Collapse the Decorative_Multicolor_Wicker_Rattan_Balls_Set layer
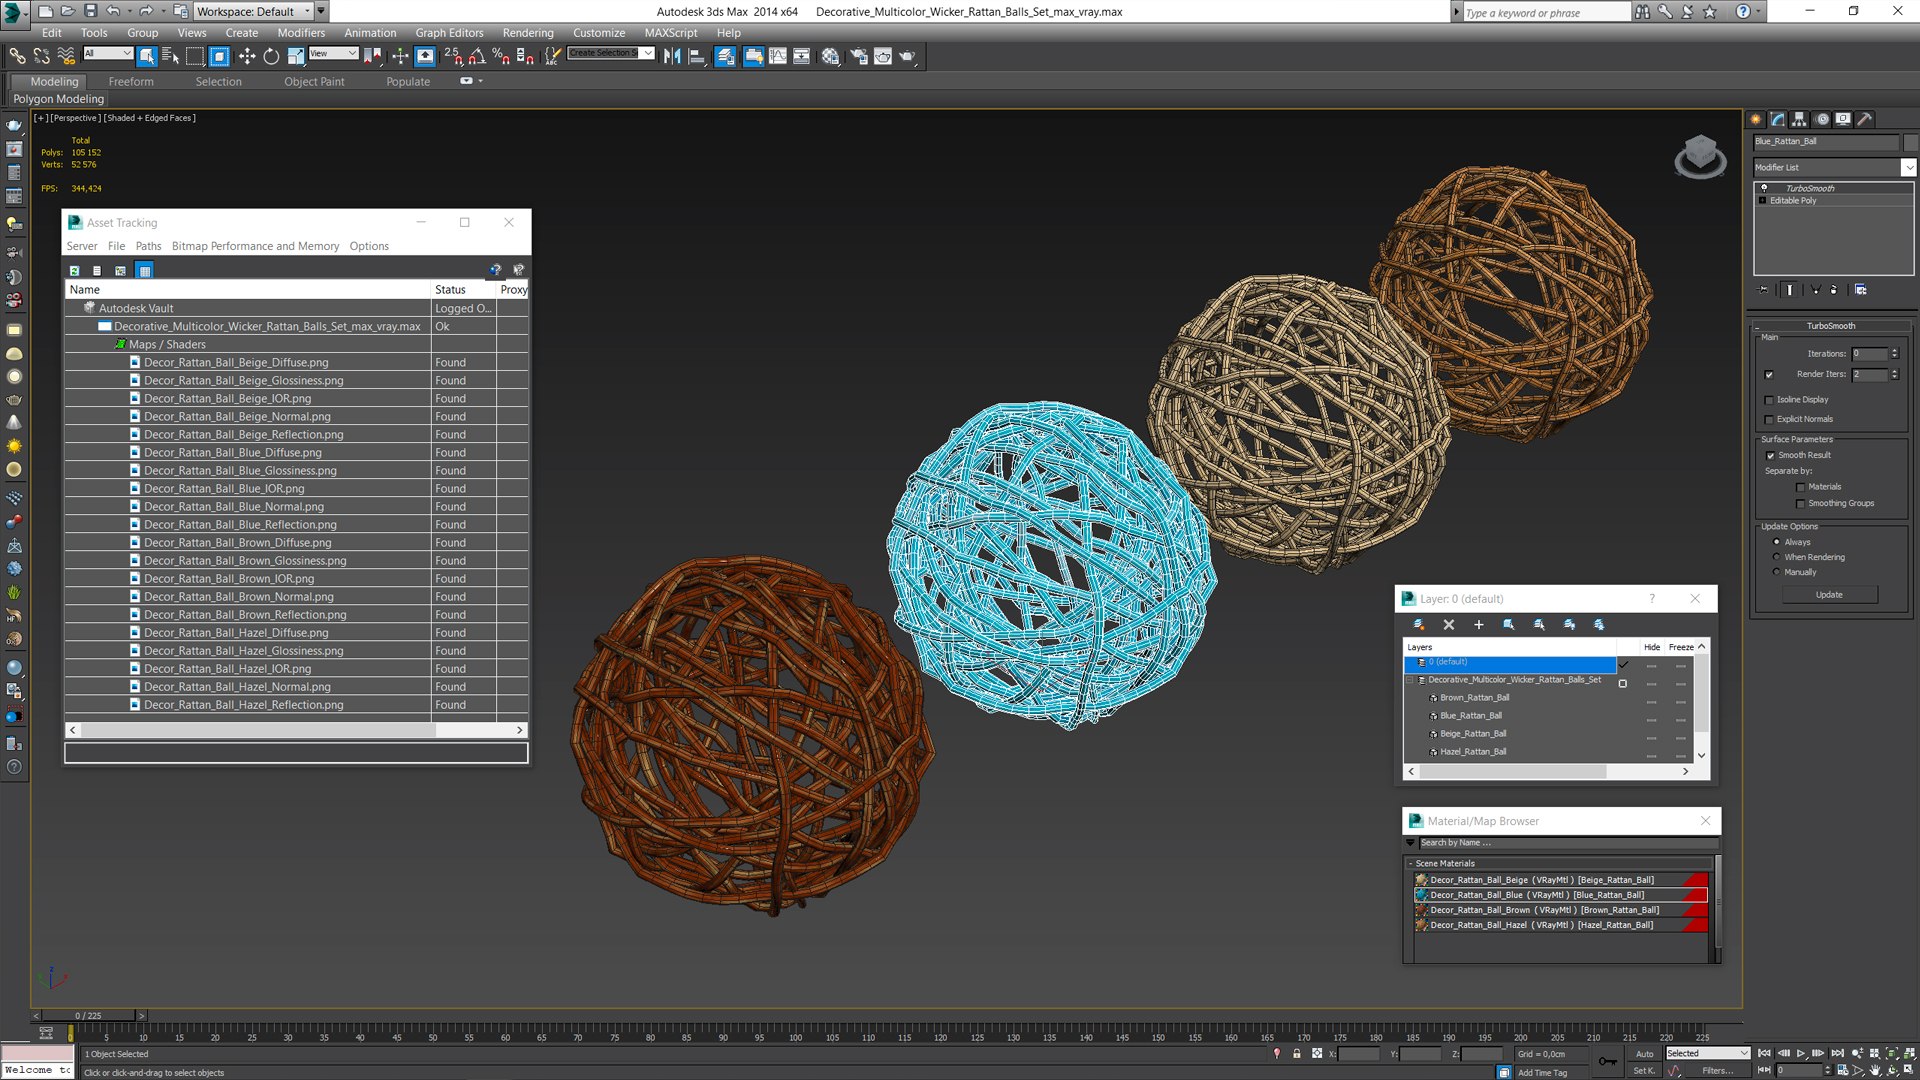The height and width of the screenshot is (1080, 1920). point(1410,680)
